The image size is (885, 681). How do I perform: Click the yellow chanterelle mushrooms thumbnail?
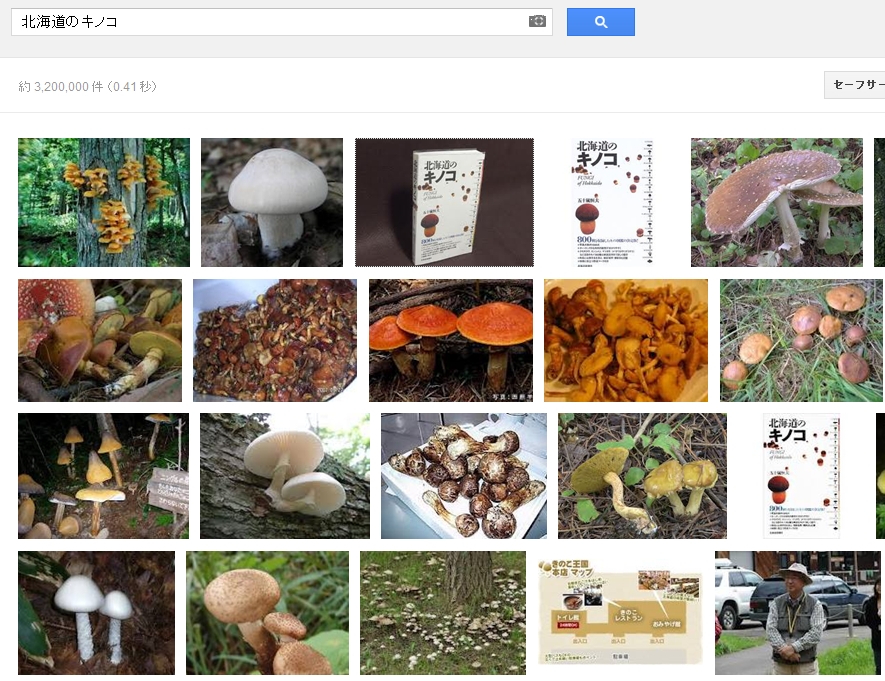tap(626, 340)
